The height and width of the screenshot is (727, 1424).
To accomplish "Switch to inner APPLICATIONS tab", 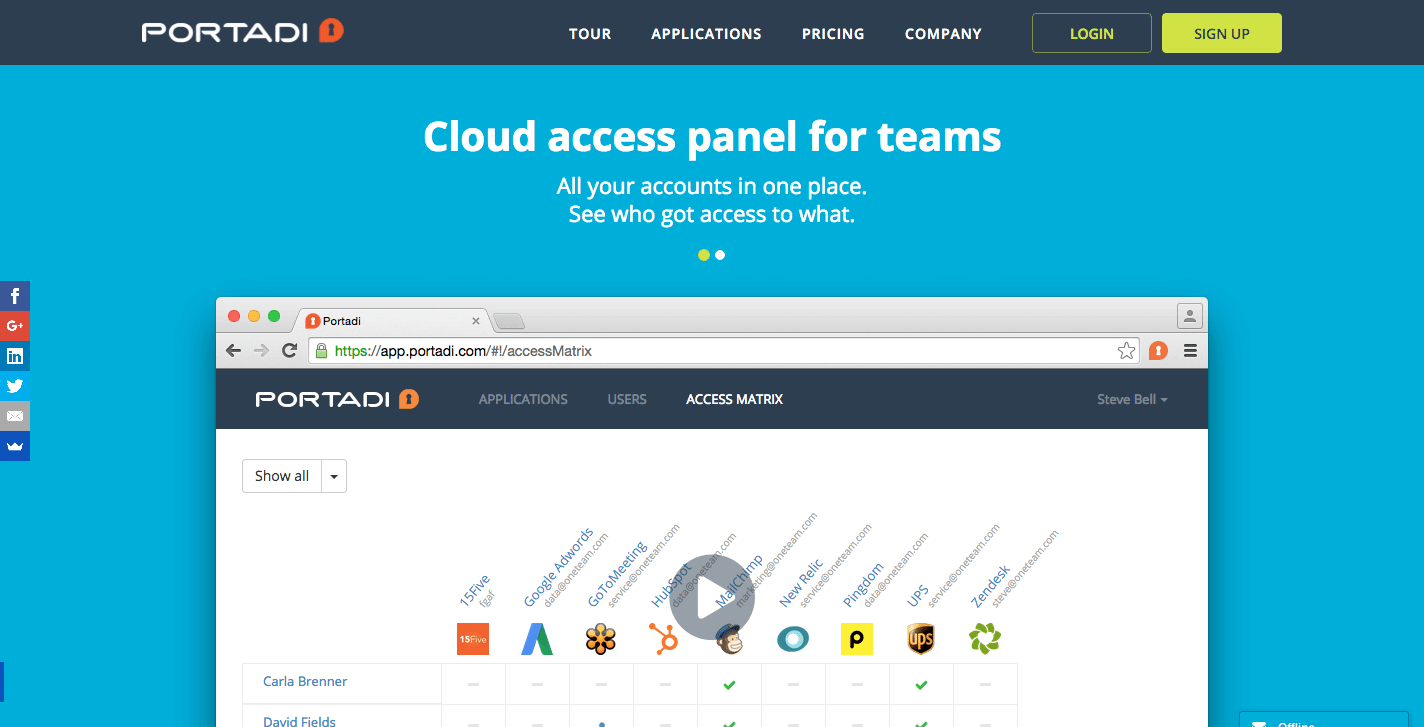I will point(523,399).
